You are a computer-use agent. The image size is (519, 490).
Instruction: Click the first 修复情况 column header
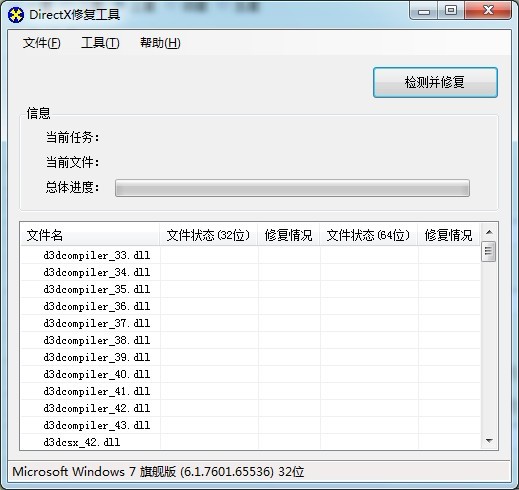pos(289,235)
